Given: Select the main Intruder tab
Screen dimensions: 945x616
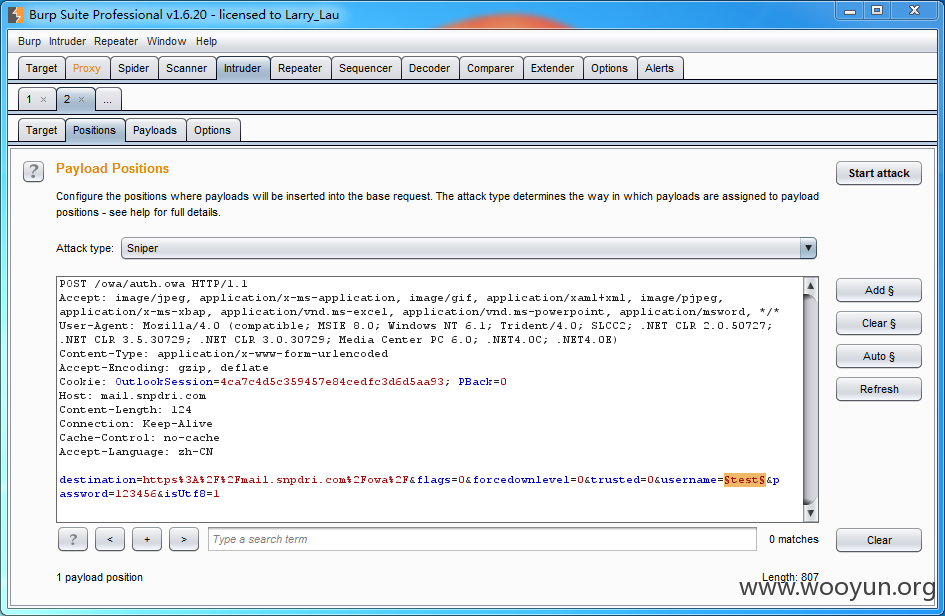Looking at the screenshot, I should coord(242,68).
